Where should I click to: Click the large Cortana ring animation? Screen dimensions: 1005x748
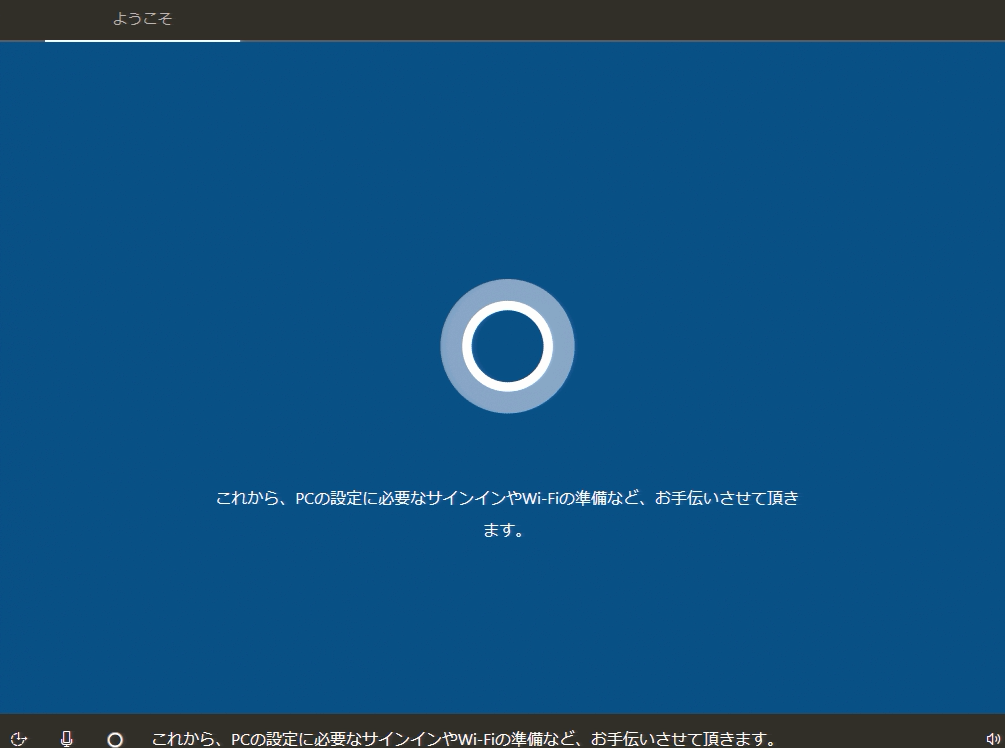point(507,346)
